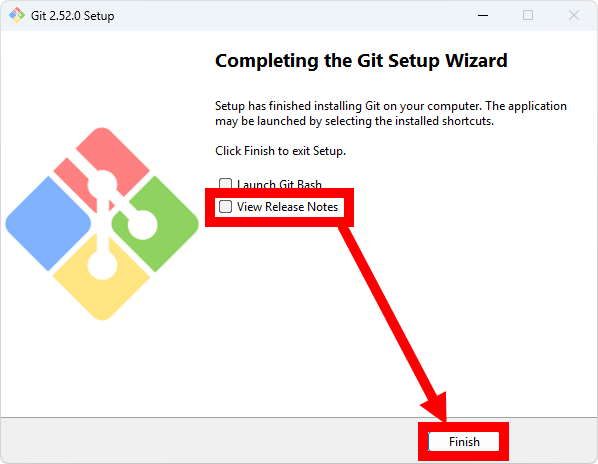The width and height of the screenshot is (598, 464).
Task: Click the Git 2.52.0 Setup title text
Action: click(72, 16)
